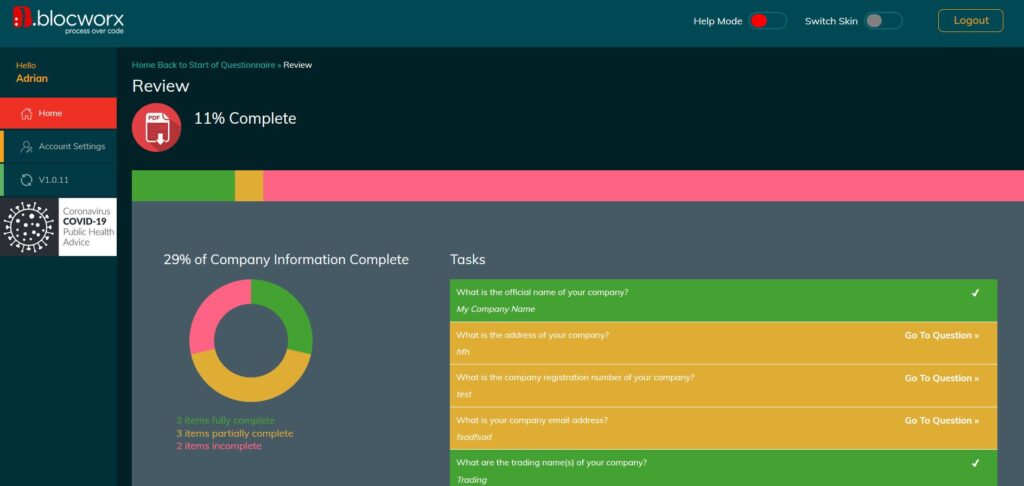Open Account Settings in the sidebar
The width and height of the screenshot is (1024, 486).
[x=59, y=147]
